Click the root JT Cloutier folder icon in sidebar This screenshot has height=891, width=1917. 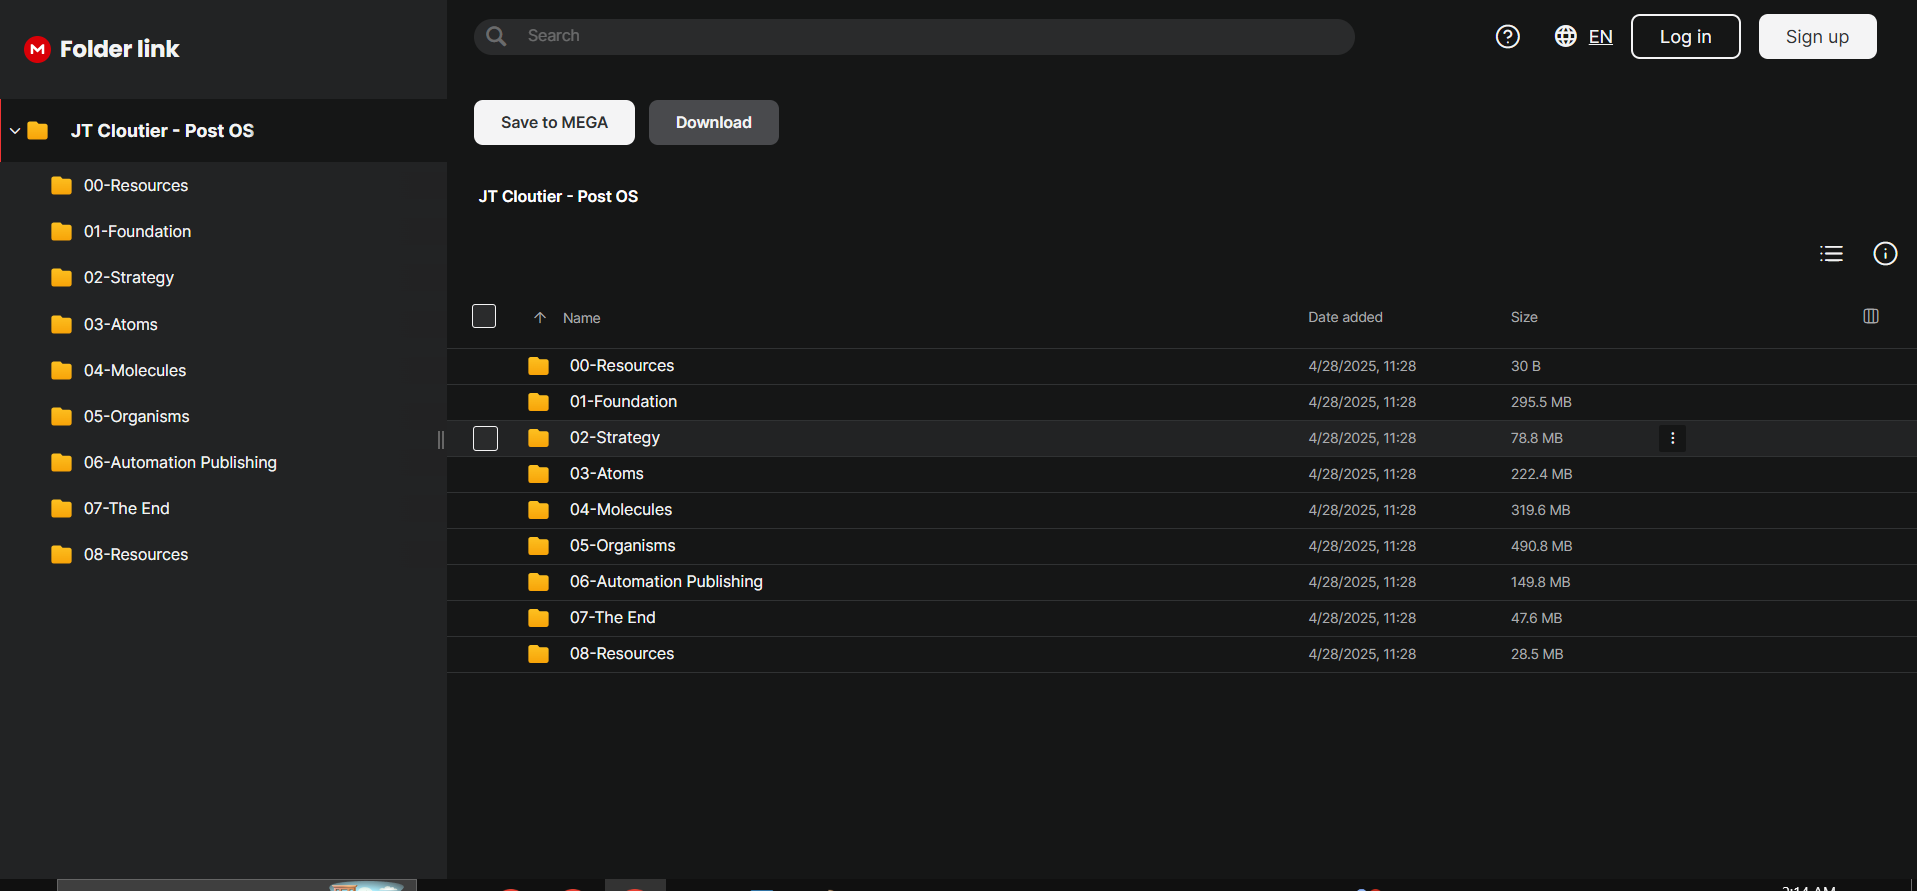[x=38, y=131]
